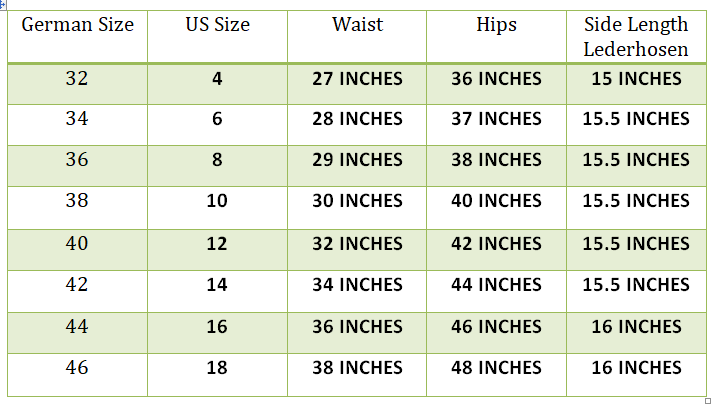
Task: Click German size 32 cell
Action: 77,79
